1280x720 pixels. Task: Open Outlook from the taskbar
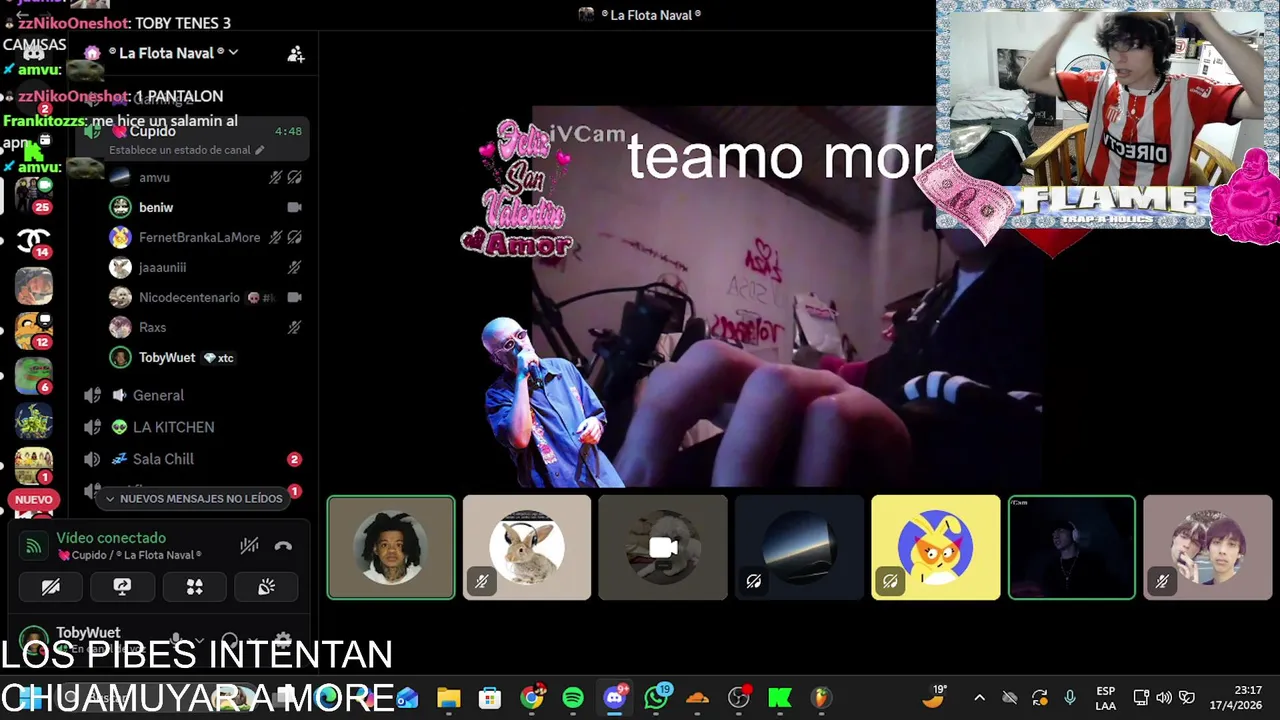click(407, 698)
